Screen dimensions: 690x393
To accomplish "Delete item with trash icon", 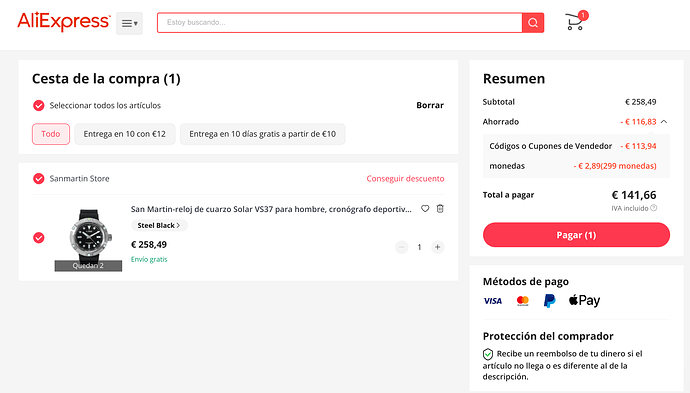I will point(440,209).
